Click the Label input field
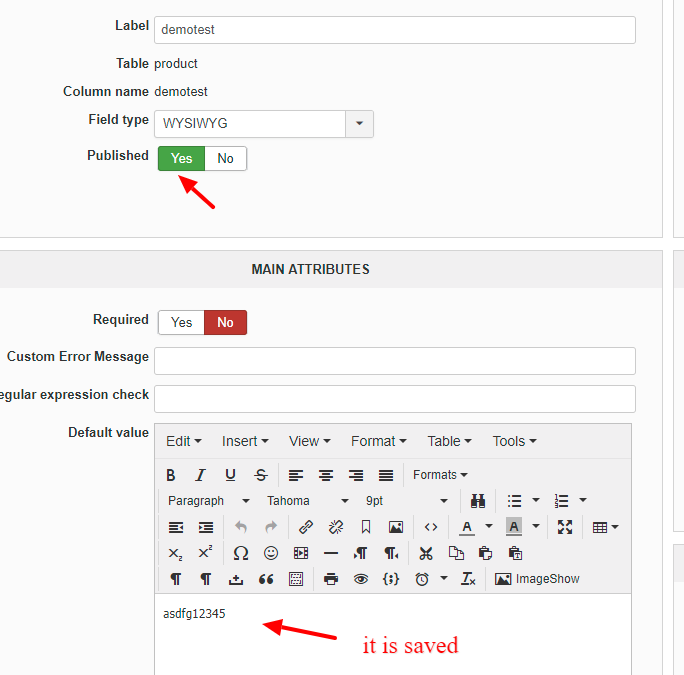The width and height of the screenshot is (684, 675). coord(395,30)
